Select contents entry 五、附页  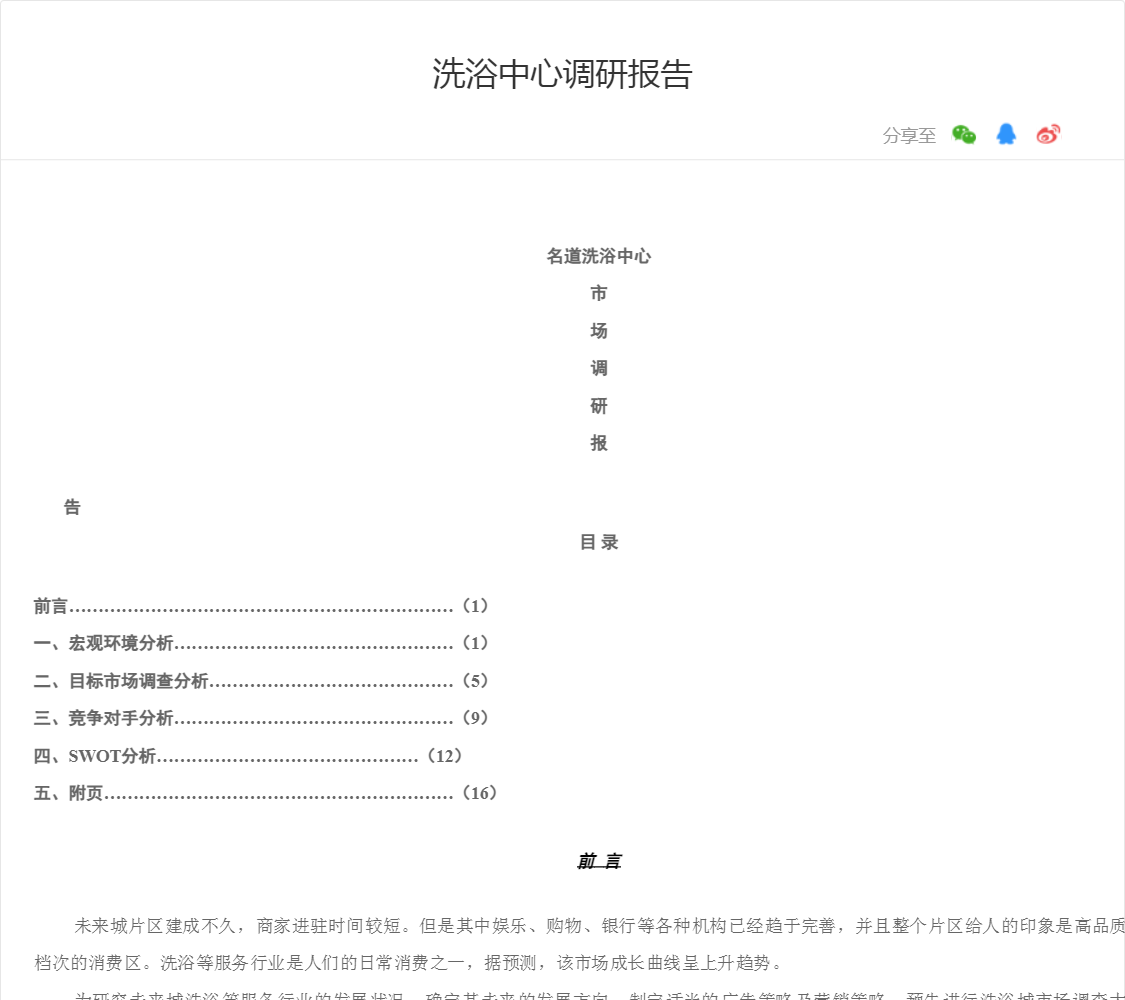click(x=265, y=793)
